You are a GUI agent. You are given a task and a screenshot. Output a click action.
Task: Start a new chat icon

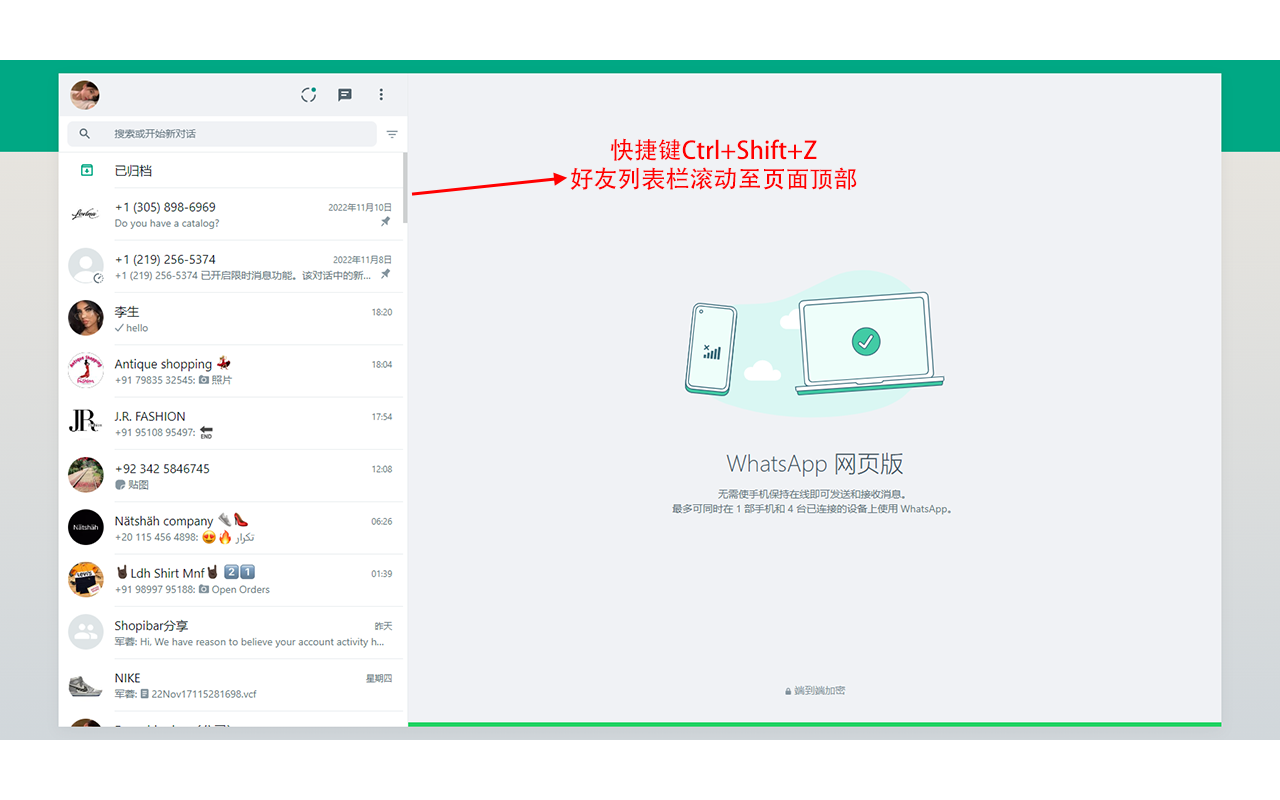[x=345, y=95]
